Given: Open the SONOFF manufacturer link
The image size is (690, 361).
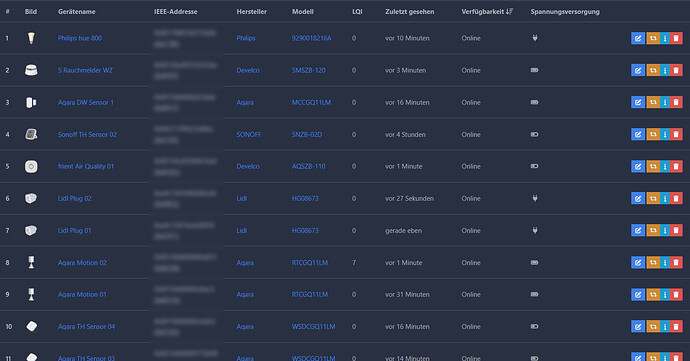Looking at the screenshot, I should (x=249, y=135).
